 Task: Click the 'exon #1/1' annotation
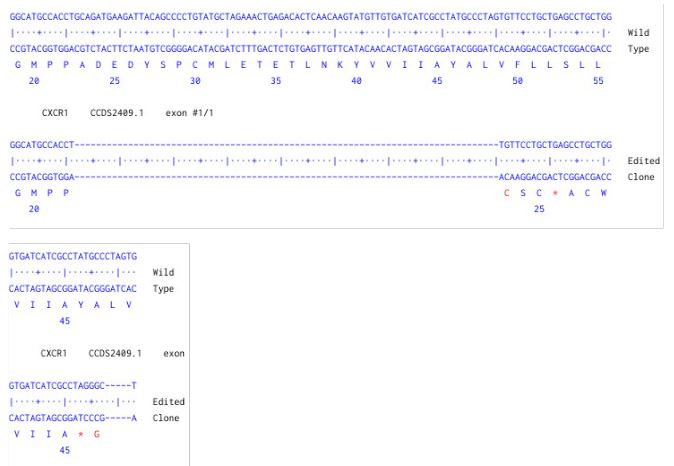click(x=190, y=113)
